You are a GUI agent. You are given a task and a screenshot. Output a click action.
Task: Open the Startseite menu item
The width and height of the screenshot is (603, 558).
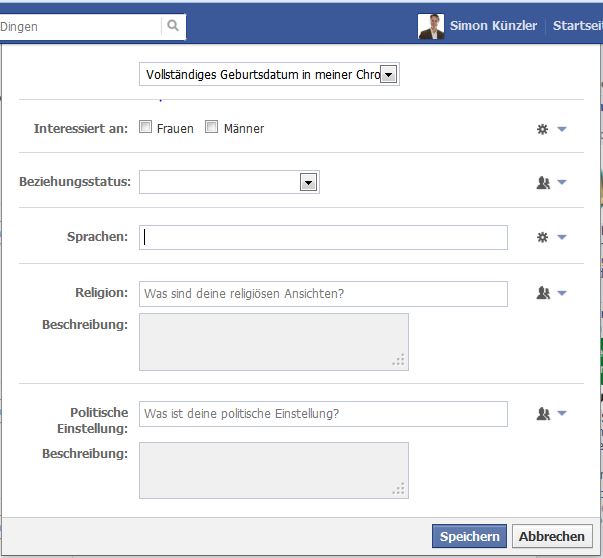(x=577, y=26)
